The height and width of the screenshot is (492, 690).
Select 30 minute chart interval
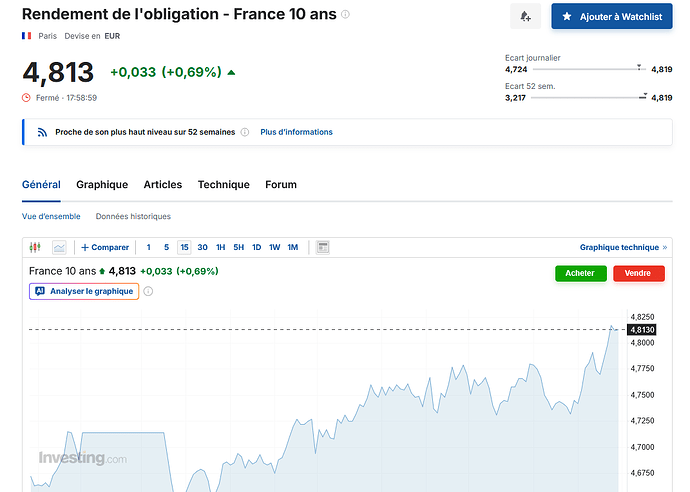202,247
